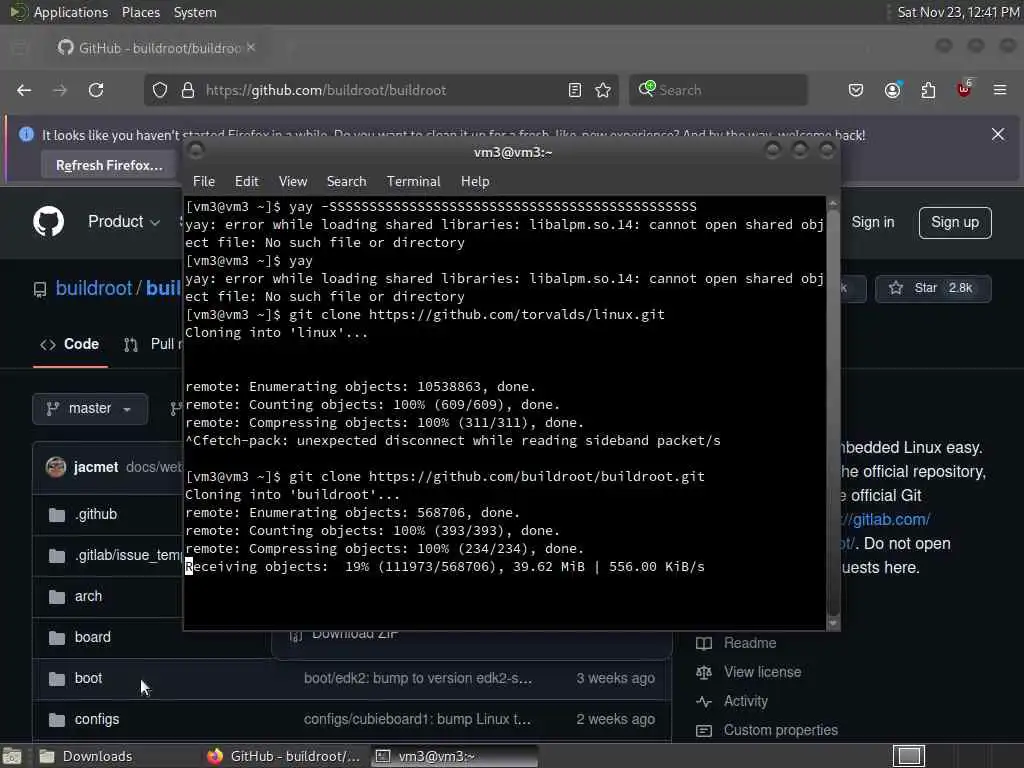1024x768 pixels.
Task: Open the Activity link in the sidebar
Action: (746, 701)
